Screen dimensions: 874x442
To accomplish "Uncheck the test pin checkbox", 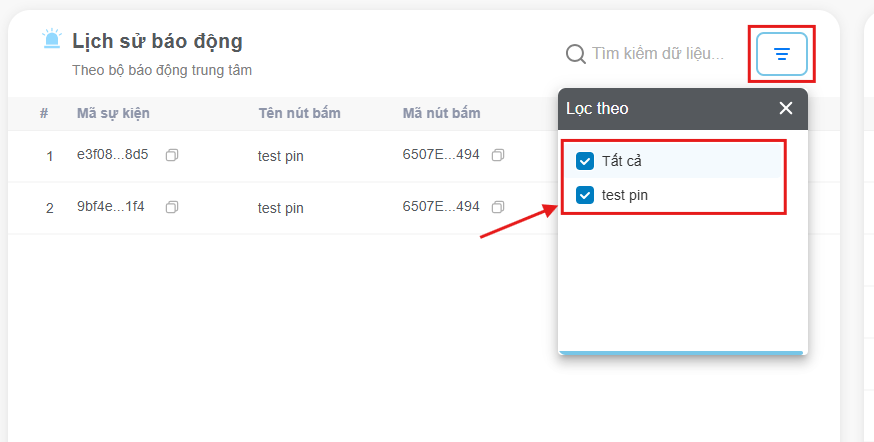I will click(x=585, y=195).
